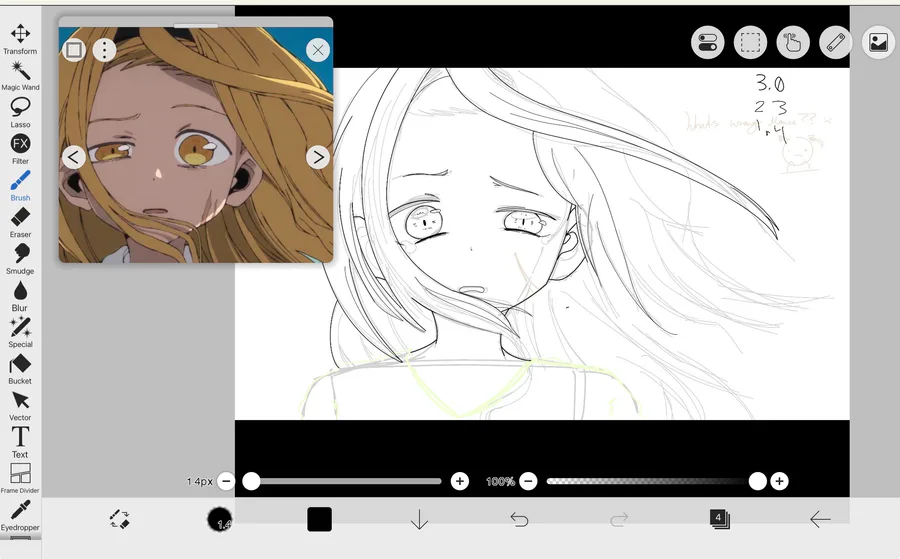
Task: Select the Magic Wand tool
Action: (x=20, y=76)
